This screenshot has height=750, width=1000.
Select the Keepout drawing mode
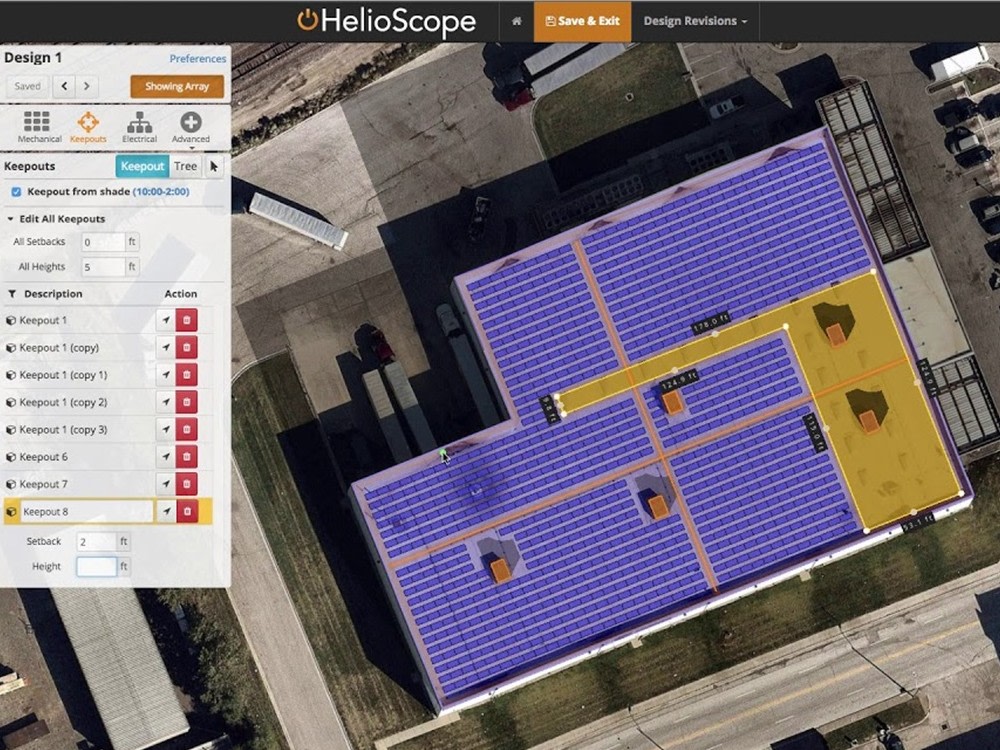142,166
